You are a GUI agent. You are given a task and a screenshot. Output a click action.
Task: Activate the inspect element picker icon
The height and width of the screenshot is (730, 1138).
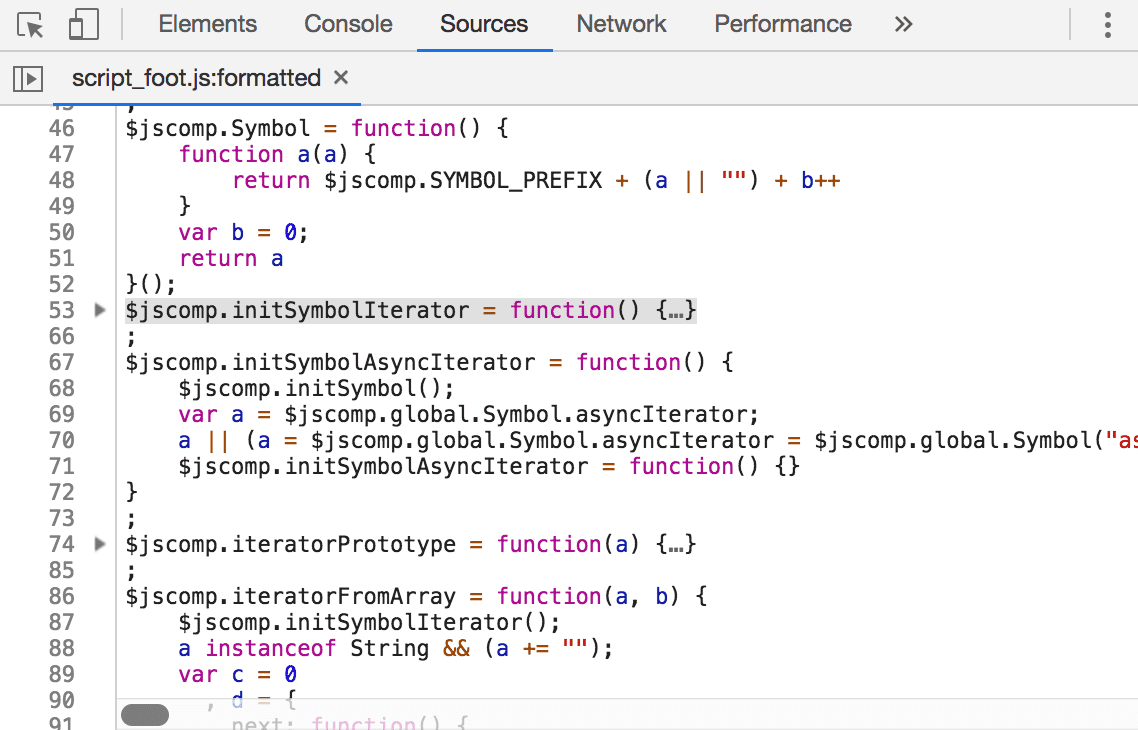32,25
